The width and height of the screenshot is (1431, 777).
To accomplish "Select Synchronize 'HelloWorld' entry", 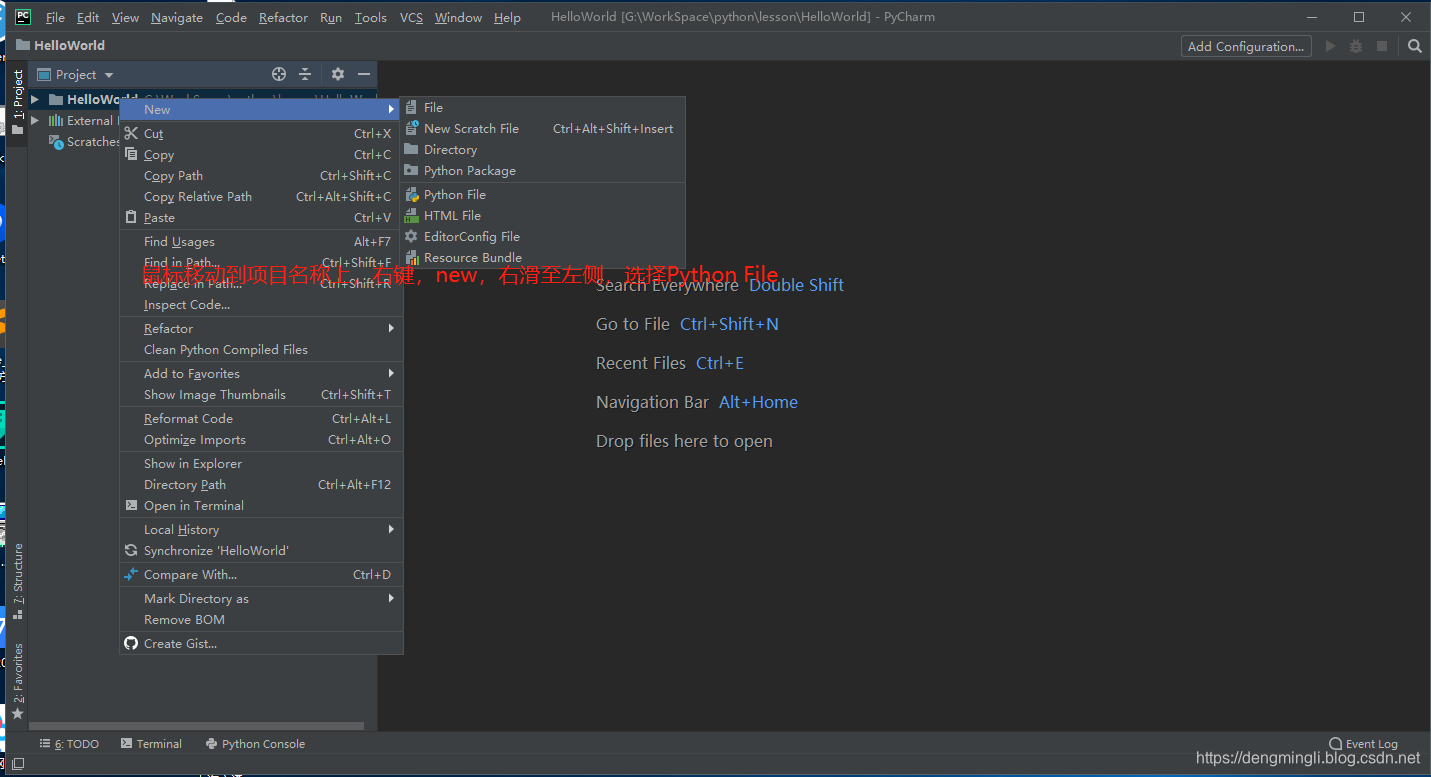I will pyautogui.click(x=260, y=550).
